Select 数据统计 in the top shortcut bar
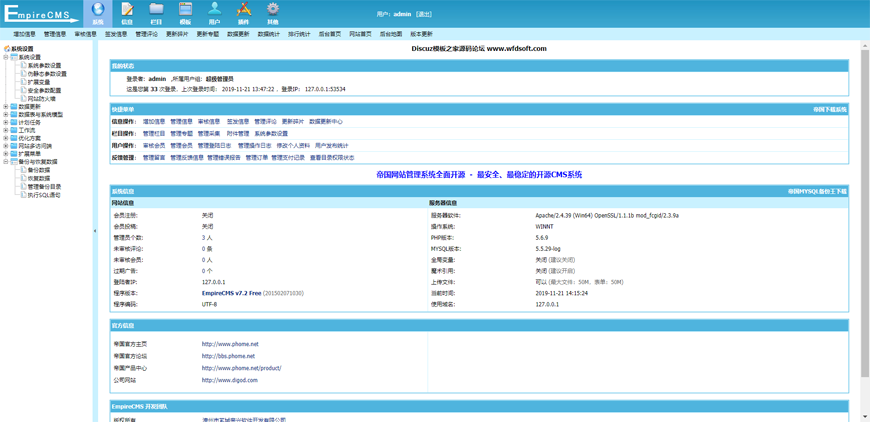 click(269, 34)
